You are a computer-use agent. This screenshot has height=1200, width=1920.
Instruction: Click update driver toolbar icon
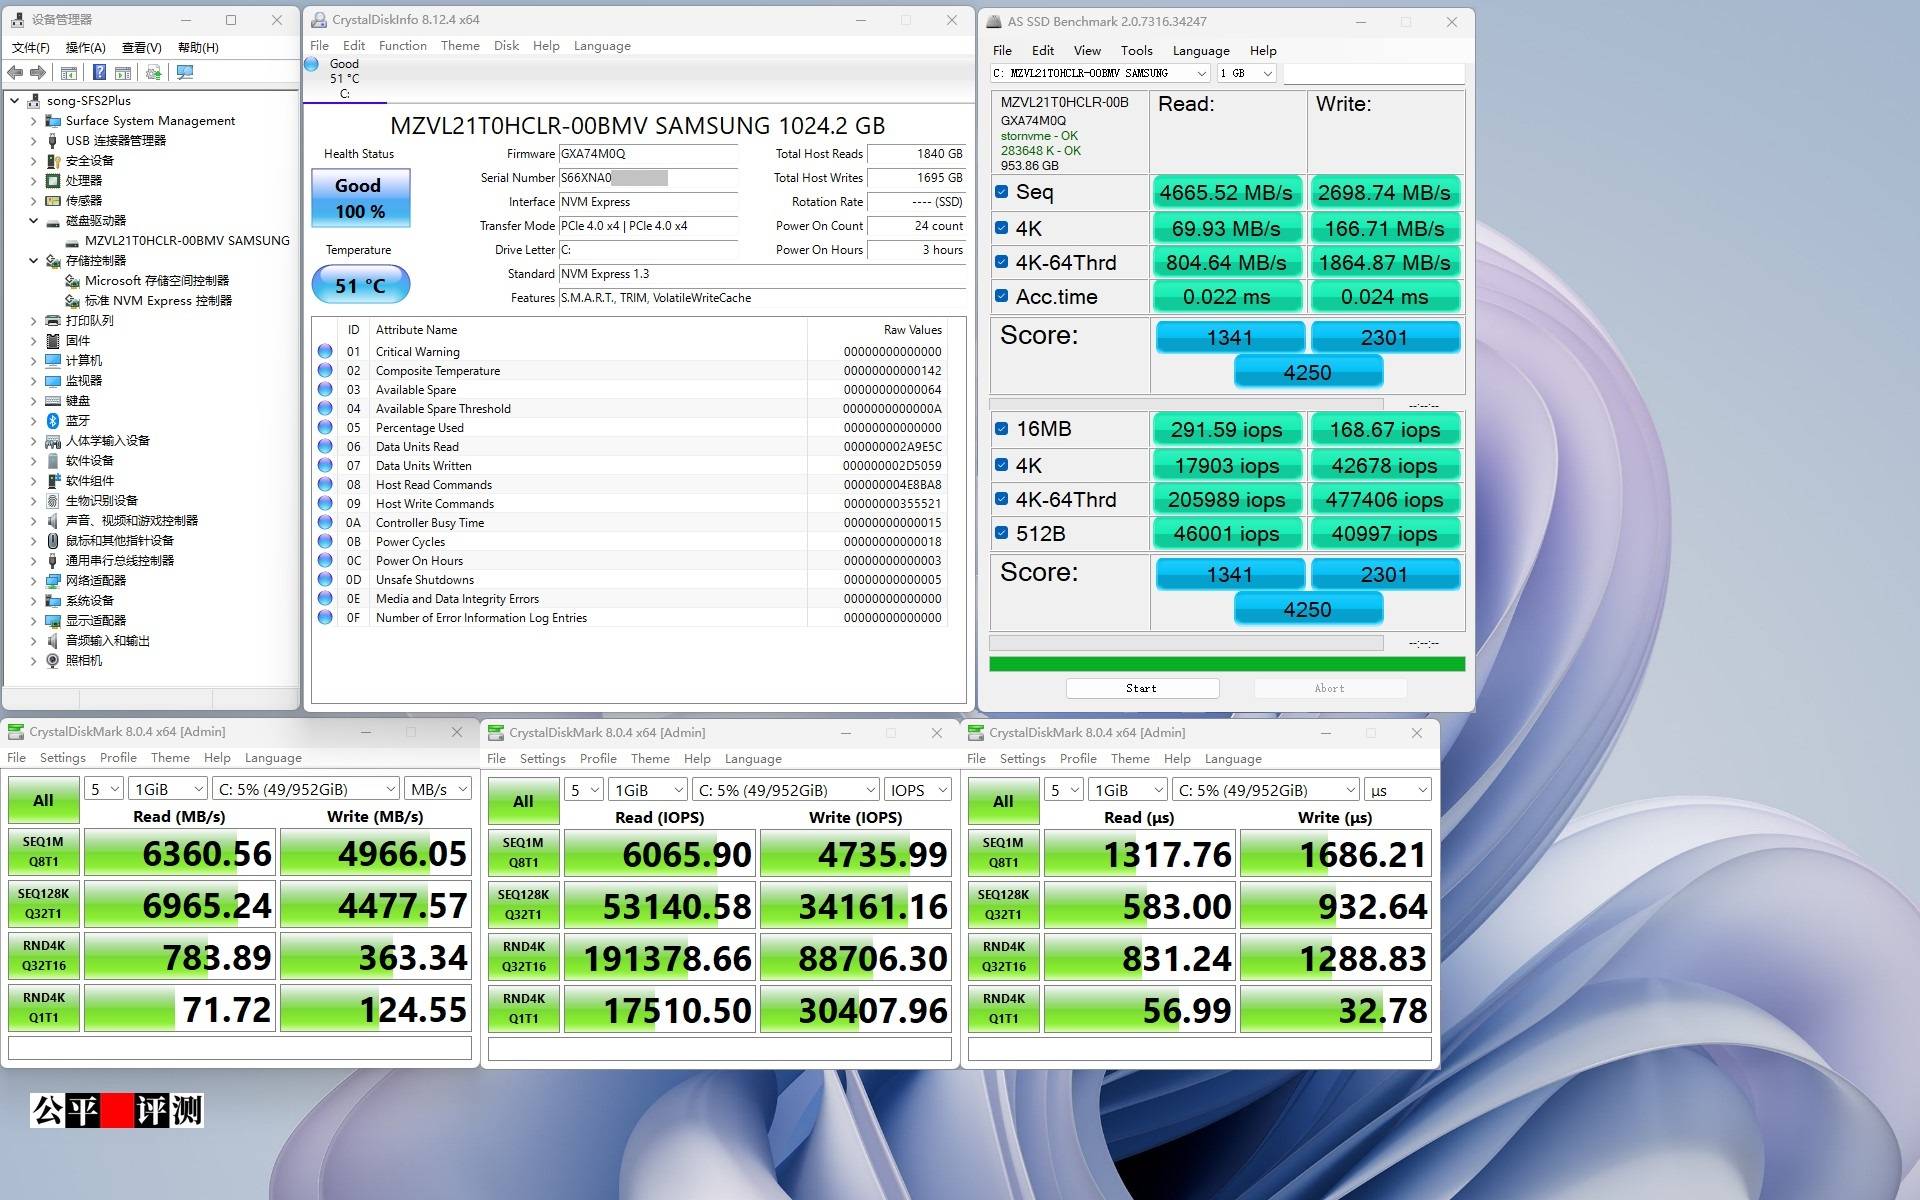[x=153, y=72]
